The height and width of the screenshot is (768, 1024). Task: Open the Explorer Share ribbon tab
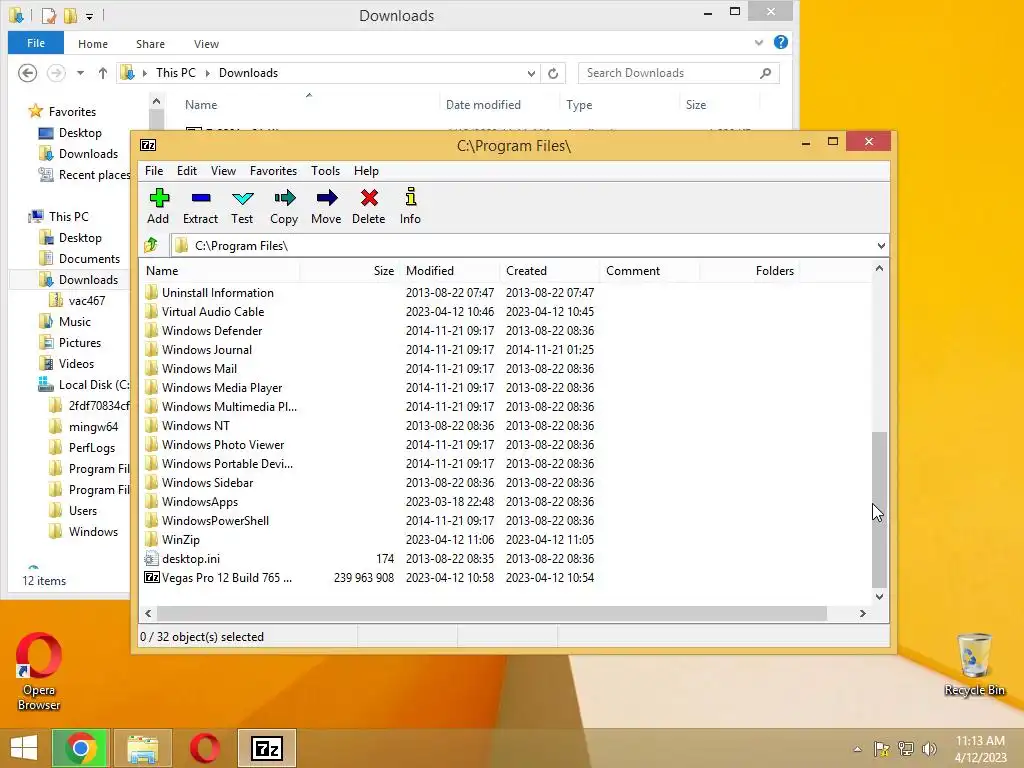[150, 44]
